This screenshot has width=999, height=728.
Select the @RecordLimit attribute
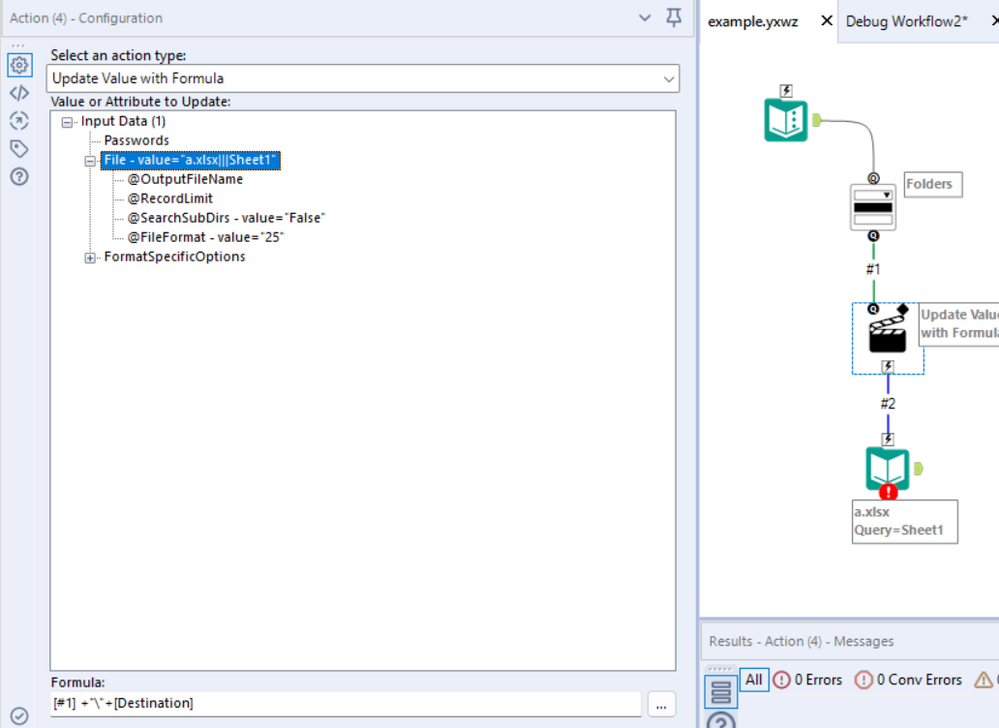point(169,198)
